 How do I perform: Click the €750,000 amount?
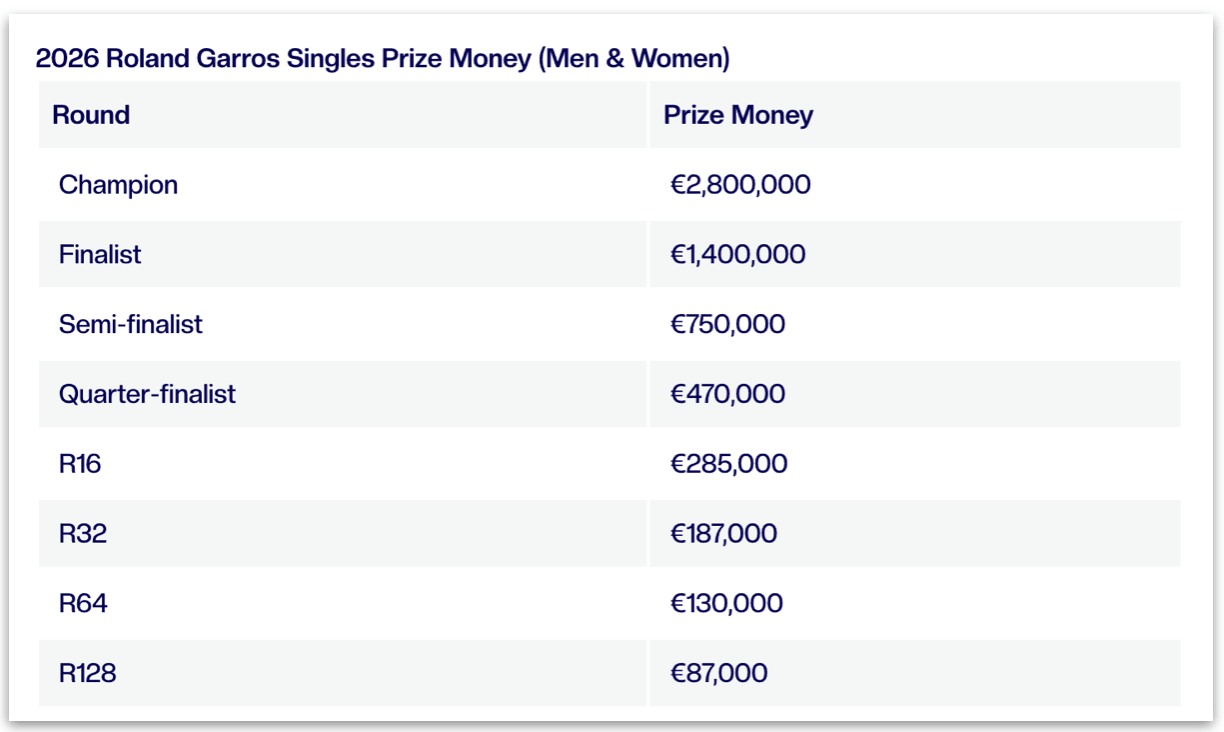click(728, 324)
